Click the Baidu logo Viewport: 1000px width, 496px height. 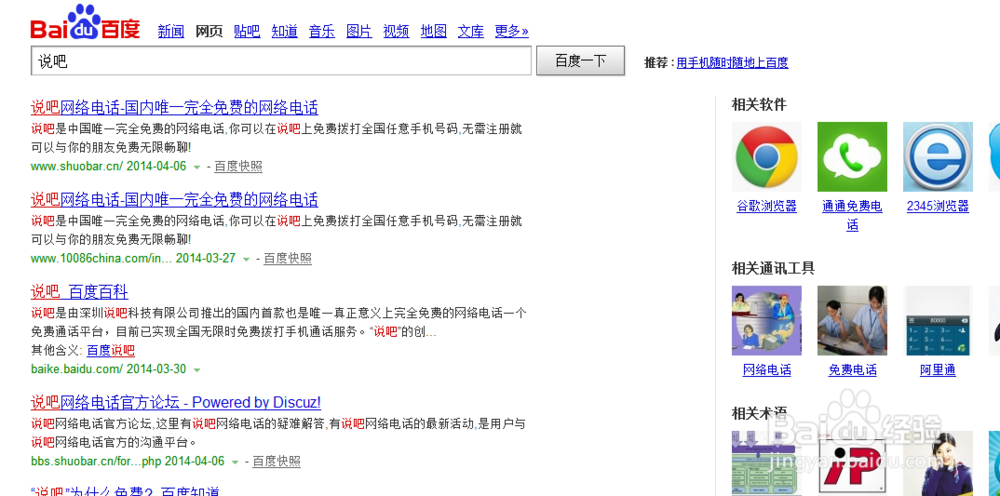coord(85,22)
